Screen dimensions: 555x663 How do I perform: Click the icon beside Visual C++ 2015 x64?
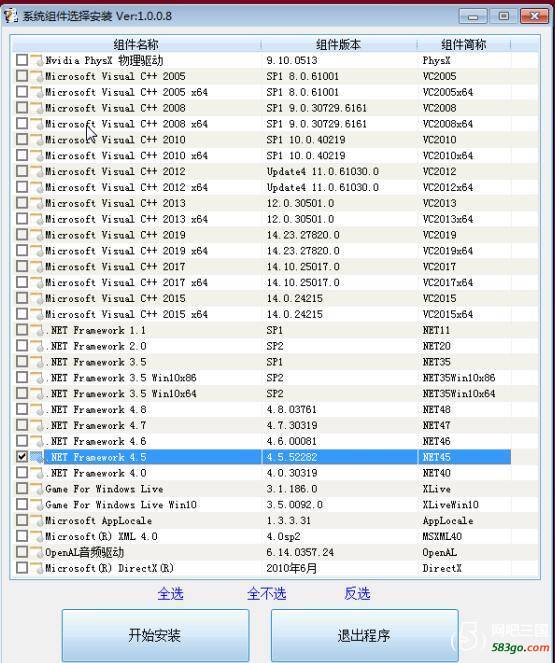(37, 314)
